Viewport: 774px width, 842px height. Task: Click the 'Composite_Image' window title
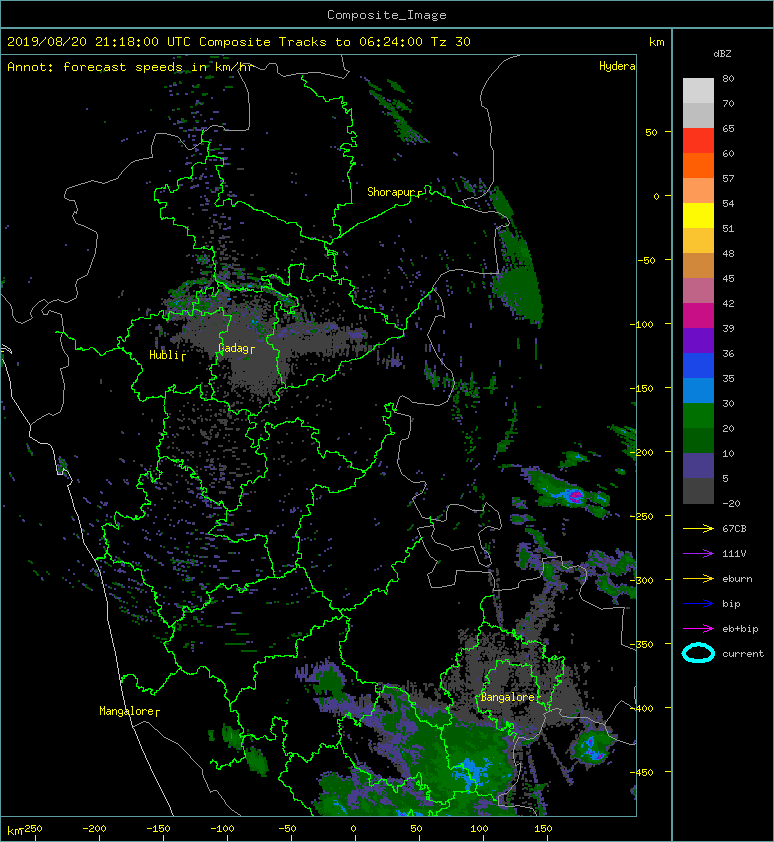[x=387, y=15]
